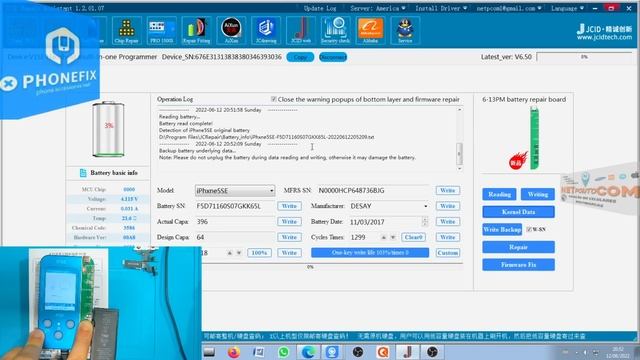This screenshot has height=360, width=640.
Task: Click the Writing button
Action: pyautogui.click(x=538, y=194)
